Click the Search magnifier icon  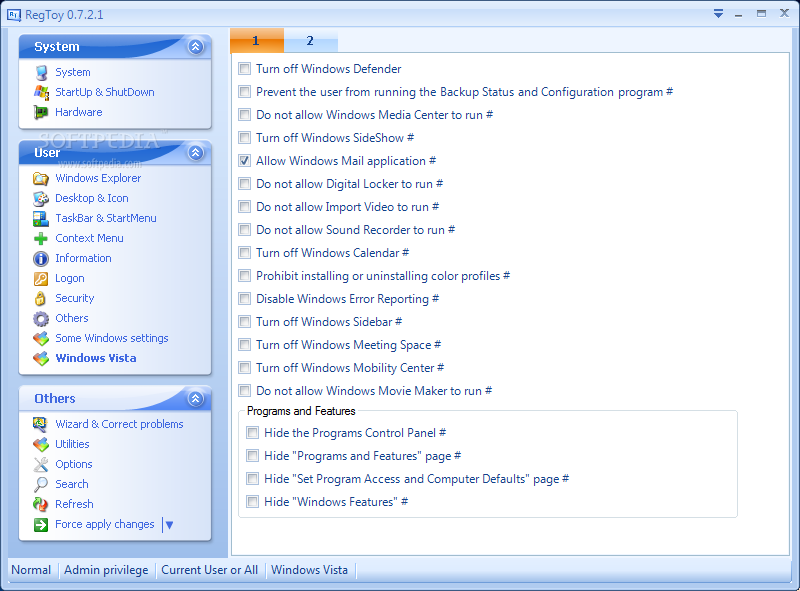41,484
